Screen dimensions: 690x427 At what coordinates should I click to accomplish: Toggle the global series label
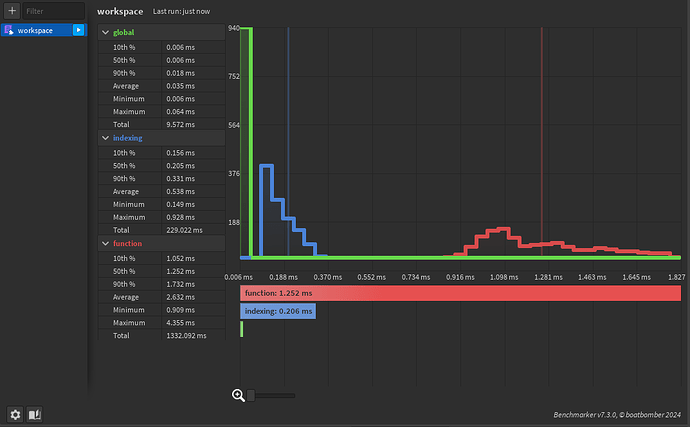(124, 32)
